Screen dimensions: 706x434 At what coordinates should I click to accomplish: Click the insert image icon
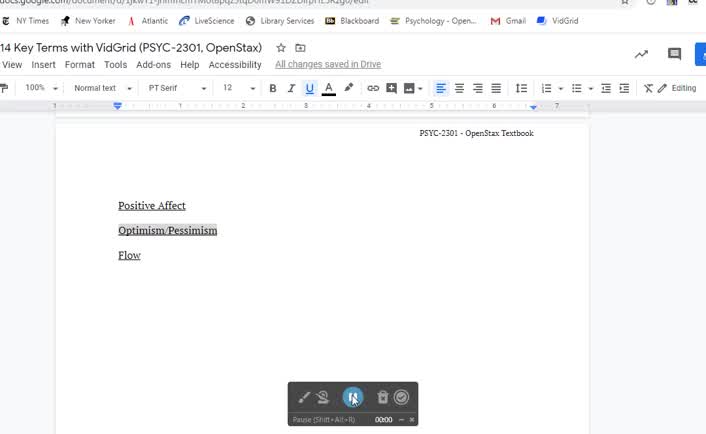click(410, 88)
